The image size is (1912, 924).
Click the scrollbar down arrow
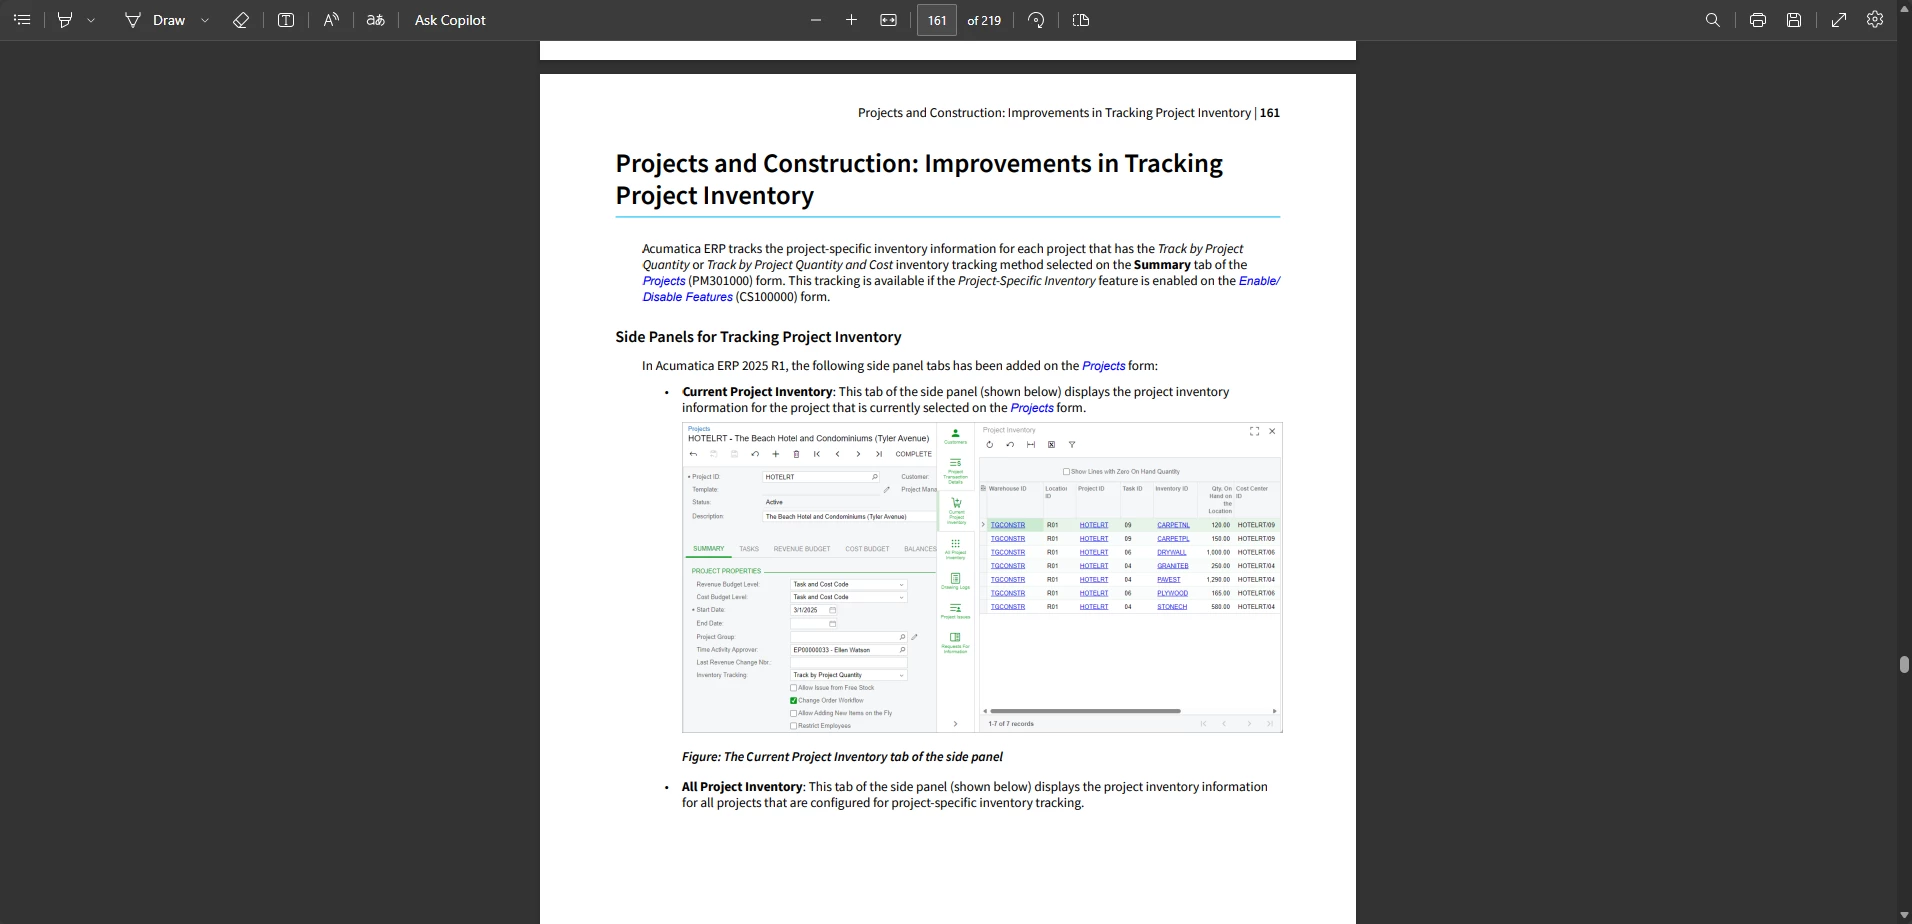pos(1904,915)
